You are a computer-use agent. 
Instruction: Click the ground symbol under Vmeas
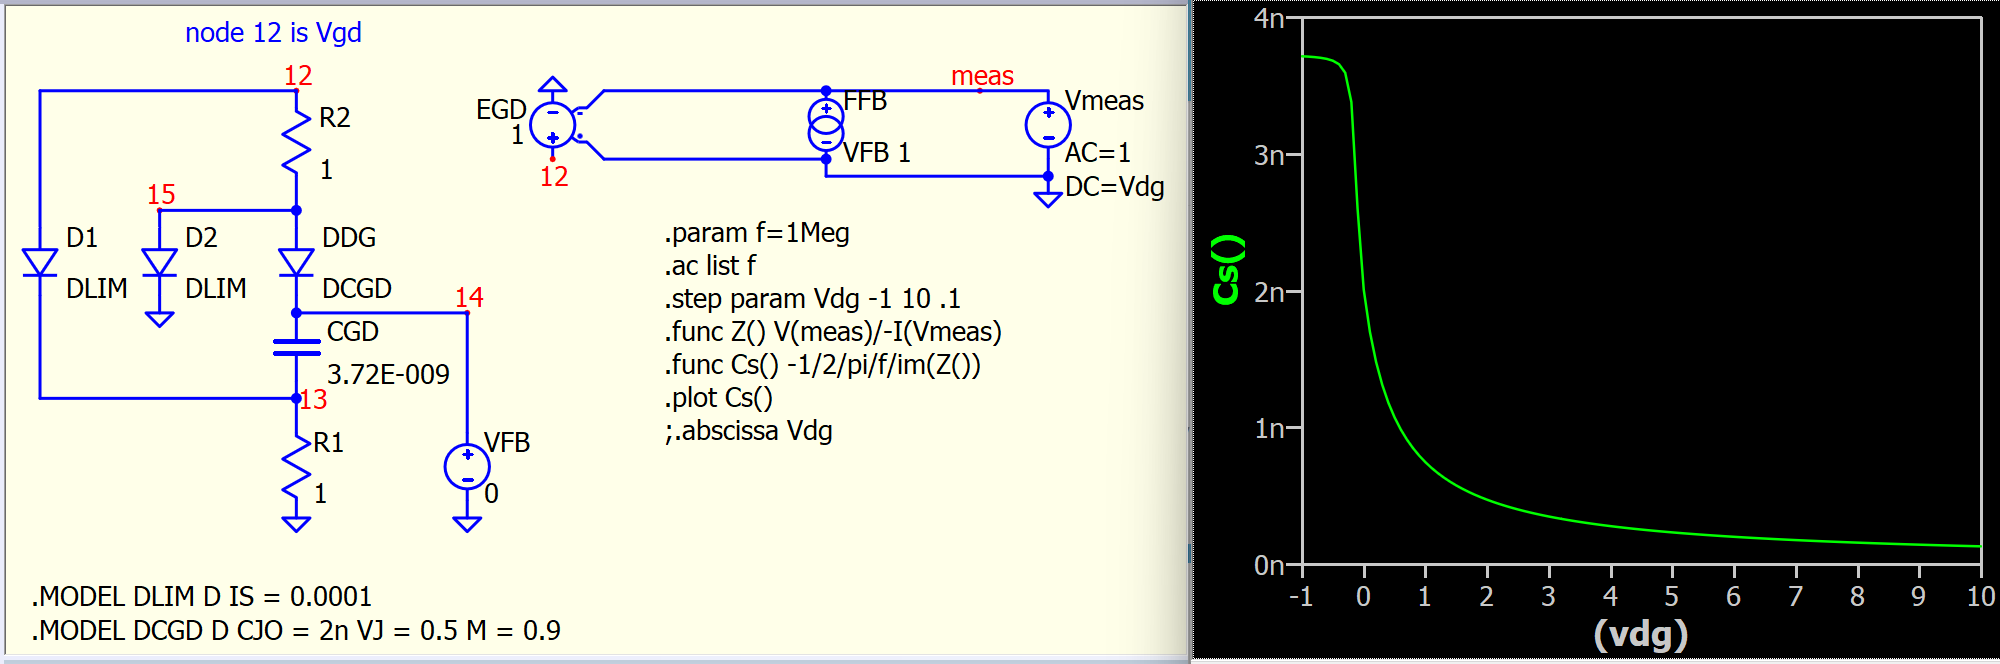coord(1048,198)
